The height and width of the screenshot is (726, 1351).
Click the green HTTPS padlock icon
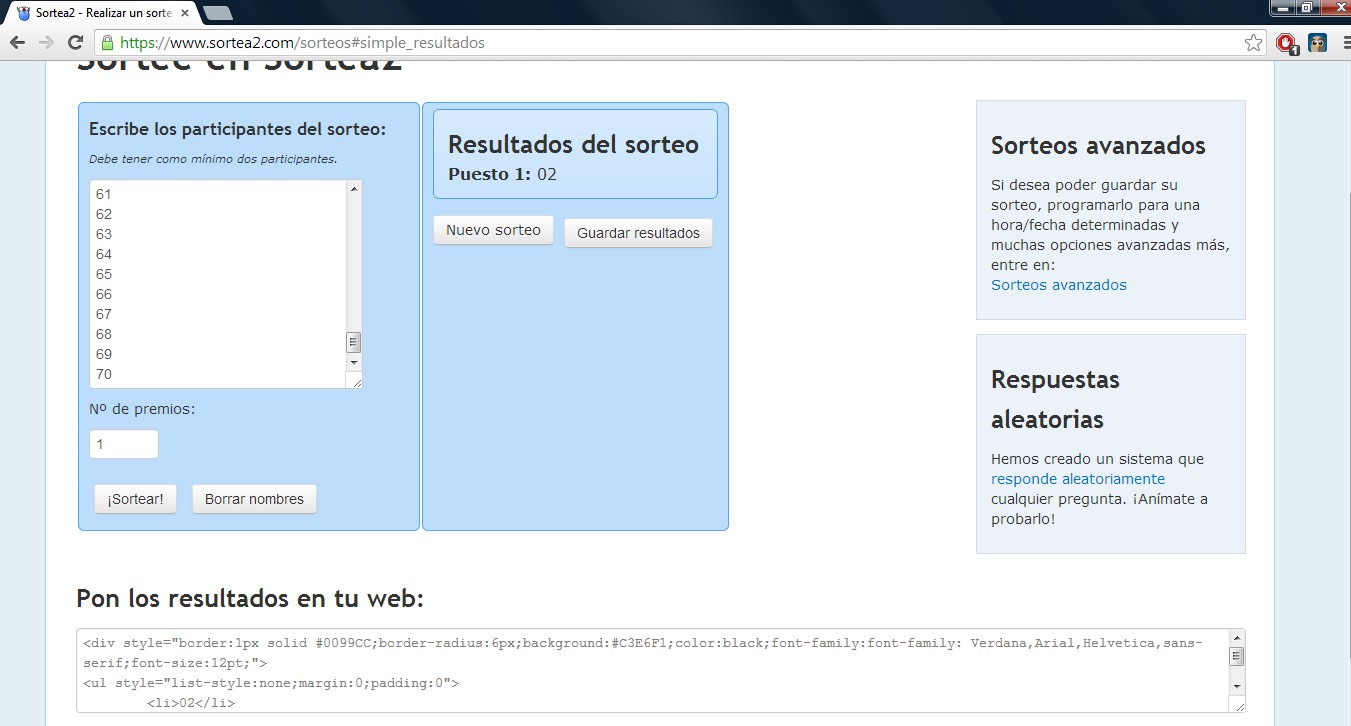tap(106, 43)
